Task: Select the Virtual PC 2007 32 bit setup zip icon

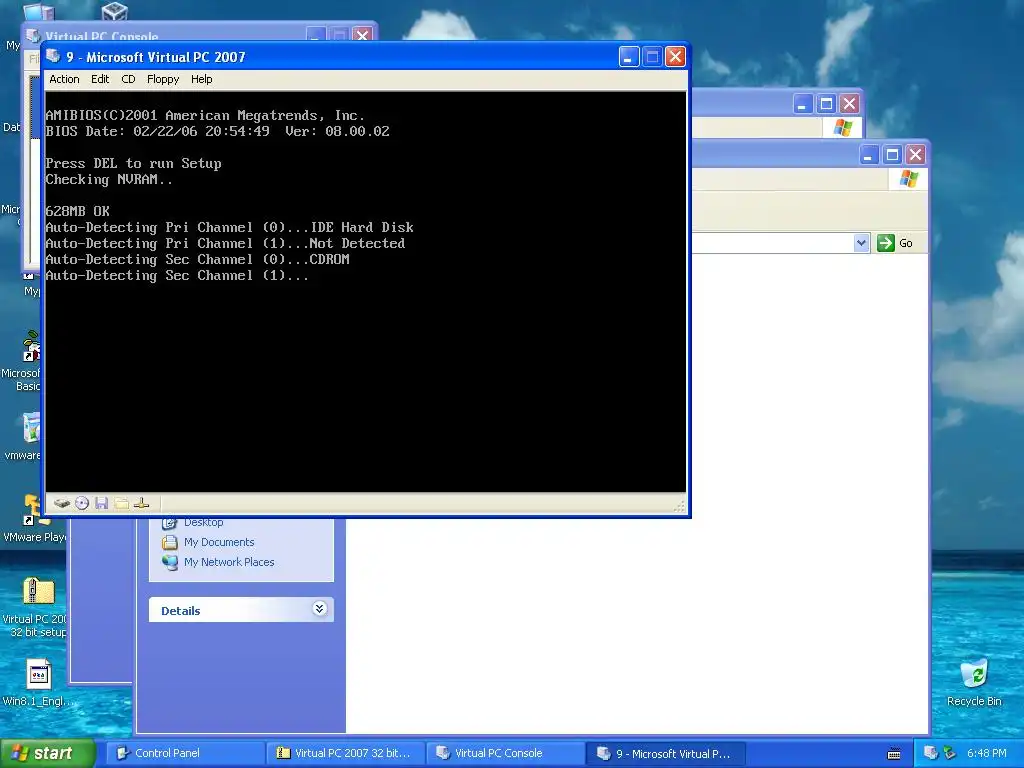Action: point(37,606)
